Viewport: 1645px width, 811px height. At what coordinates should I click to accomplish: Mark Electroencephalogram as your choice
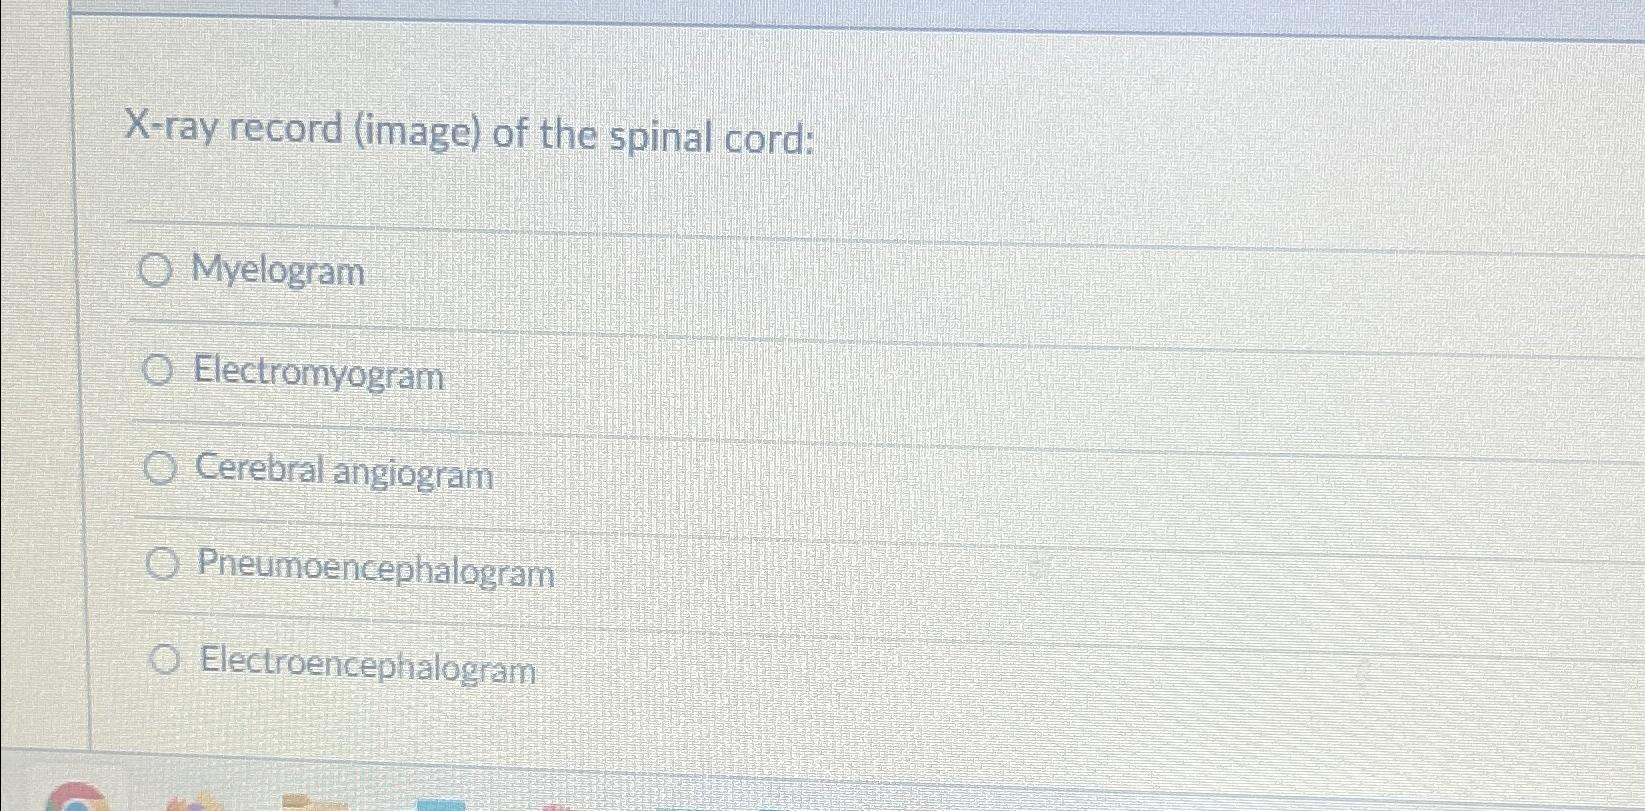tap(166, 661)
